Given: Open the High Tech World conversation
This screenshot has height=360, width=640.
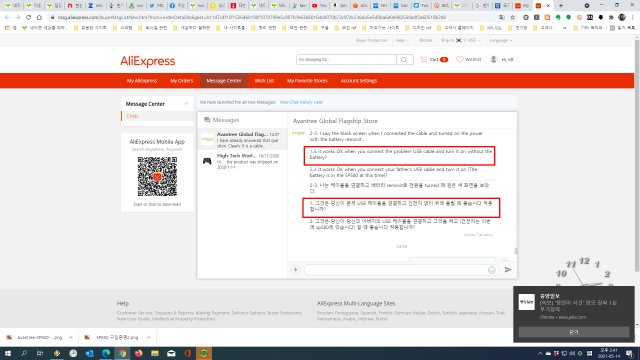Looking at the screenshot, I should 242,161.
